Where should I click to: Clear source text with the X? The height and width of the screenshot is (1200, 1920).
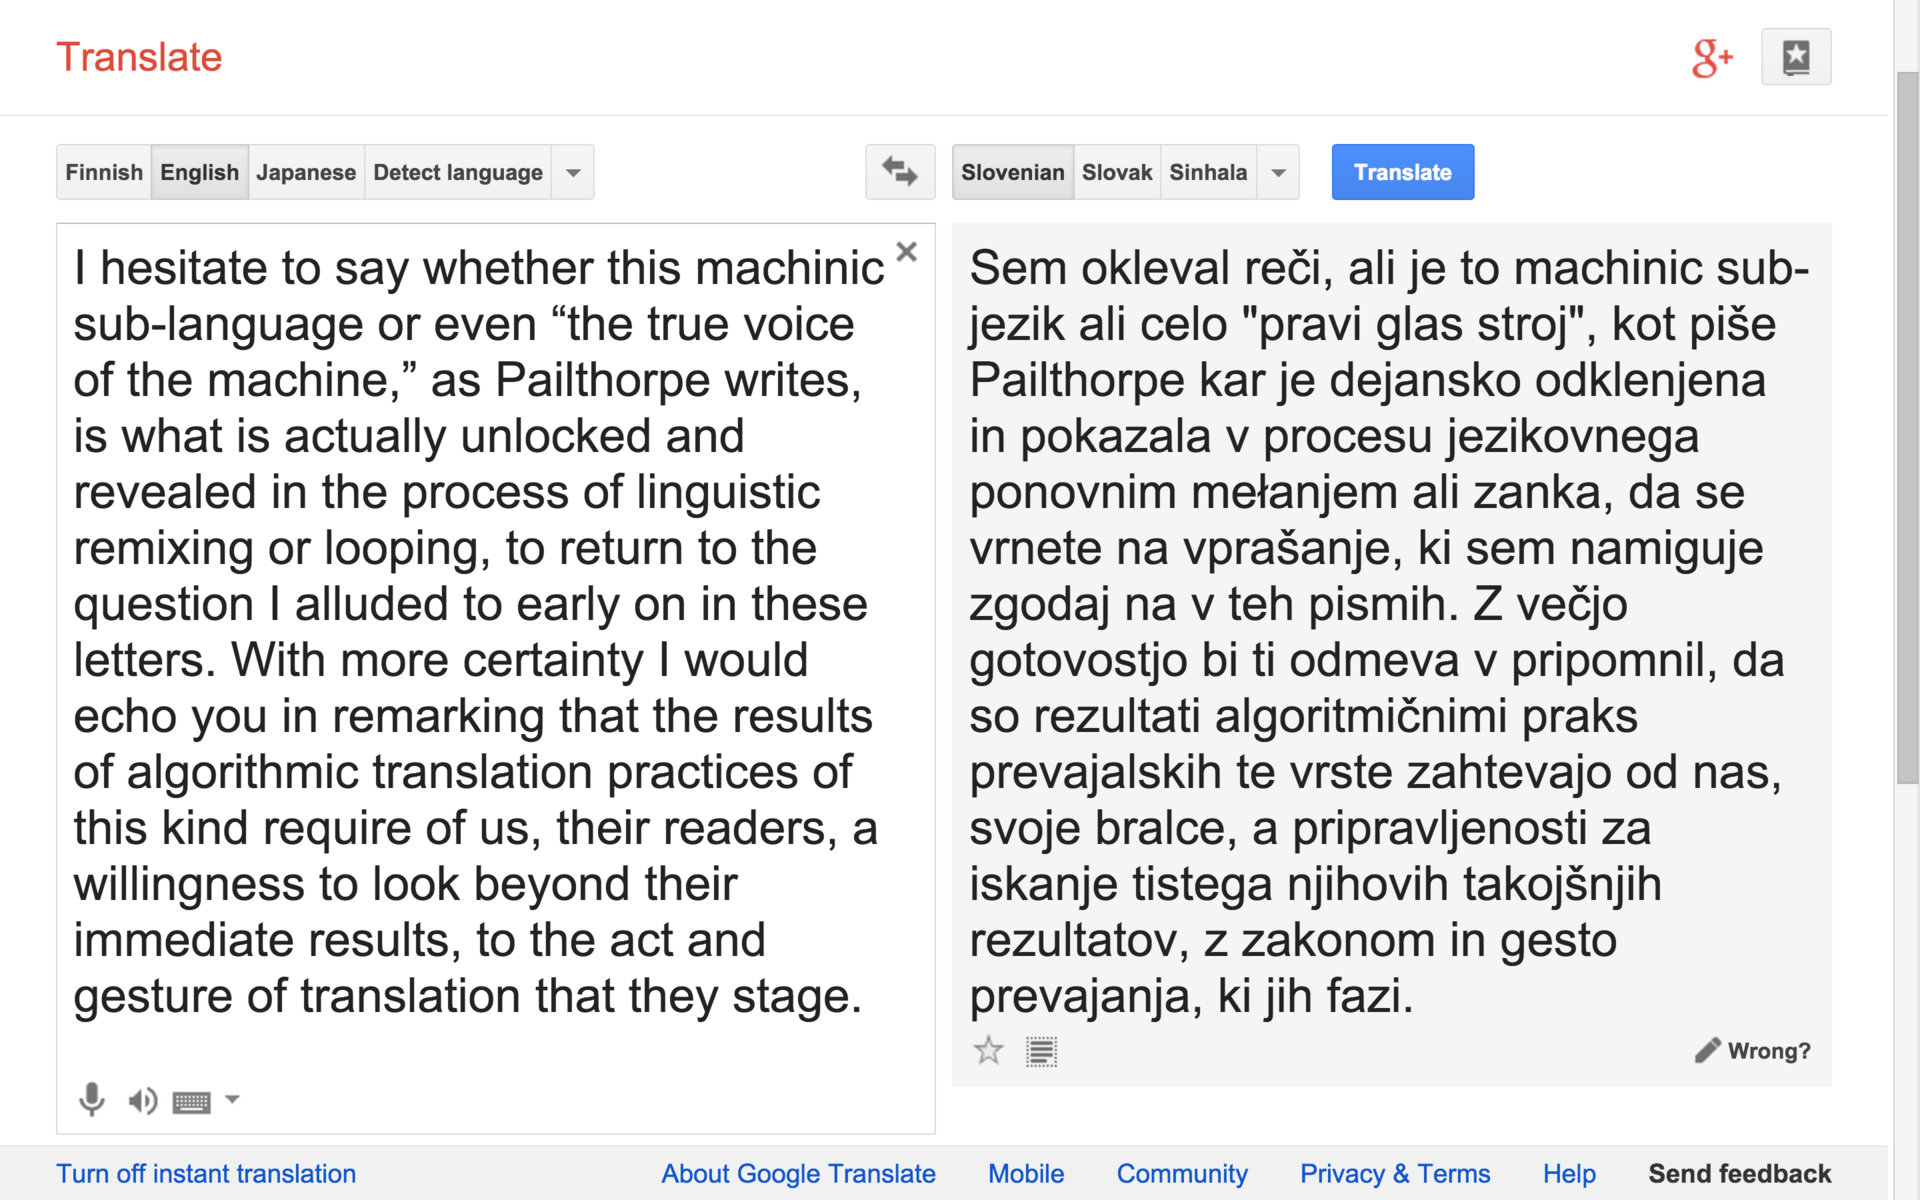[x=906, y=252]
